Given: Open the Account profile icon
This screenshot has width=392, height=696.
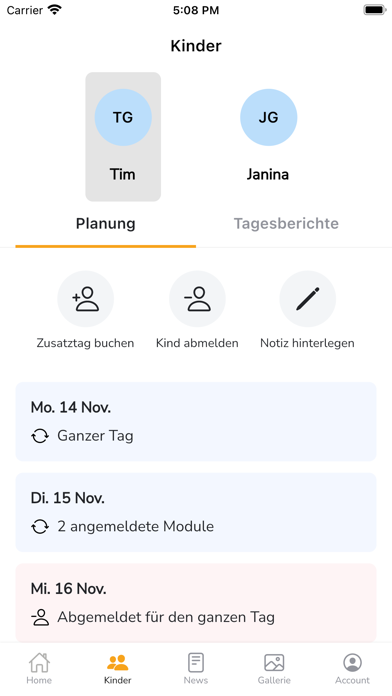Looking at the screenshot, I should [352, 663].
